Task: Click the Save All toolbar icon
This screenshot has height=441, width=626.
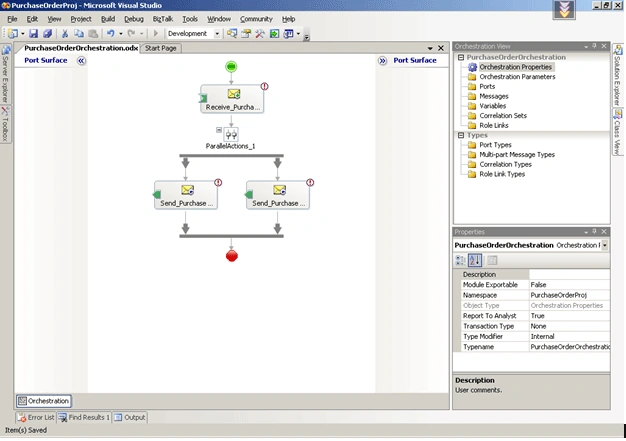Action: pos(48,34)
